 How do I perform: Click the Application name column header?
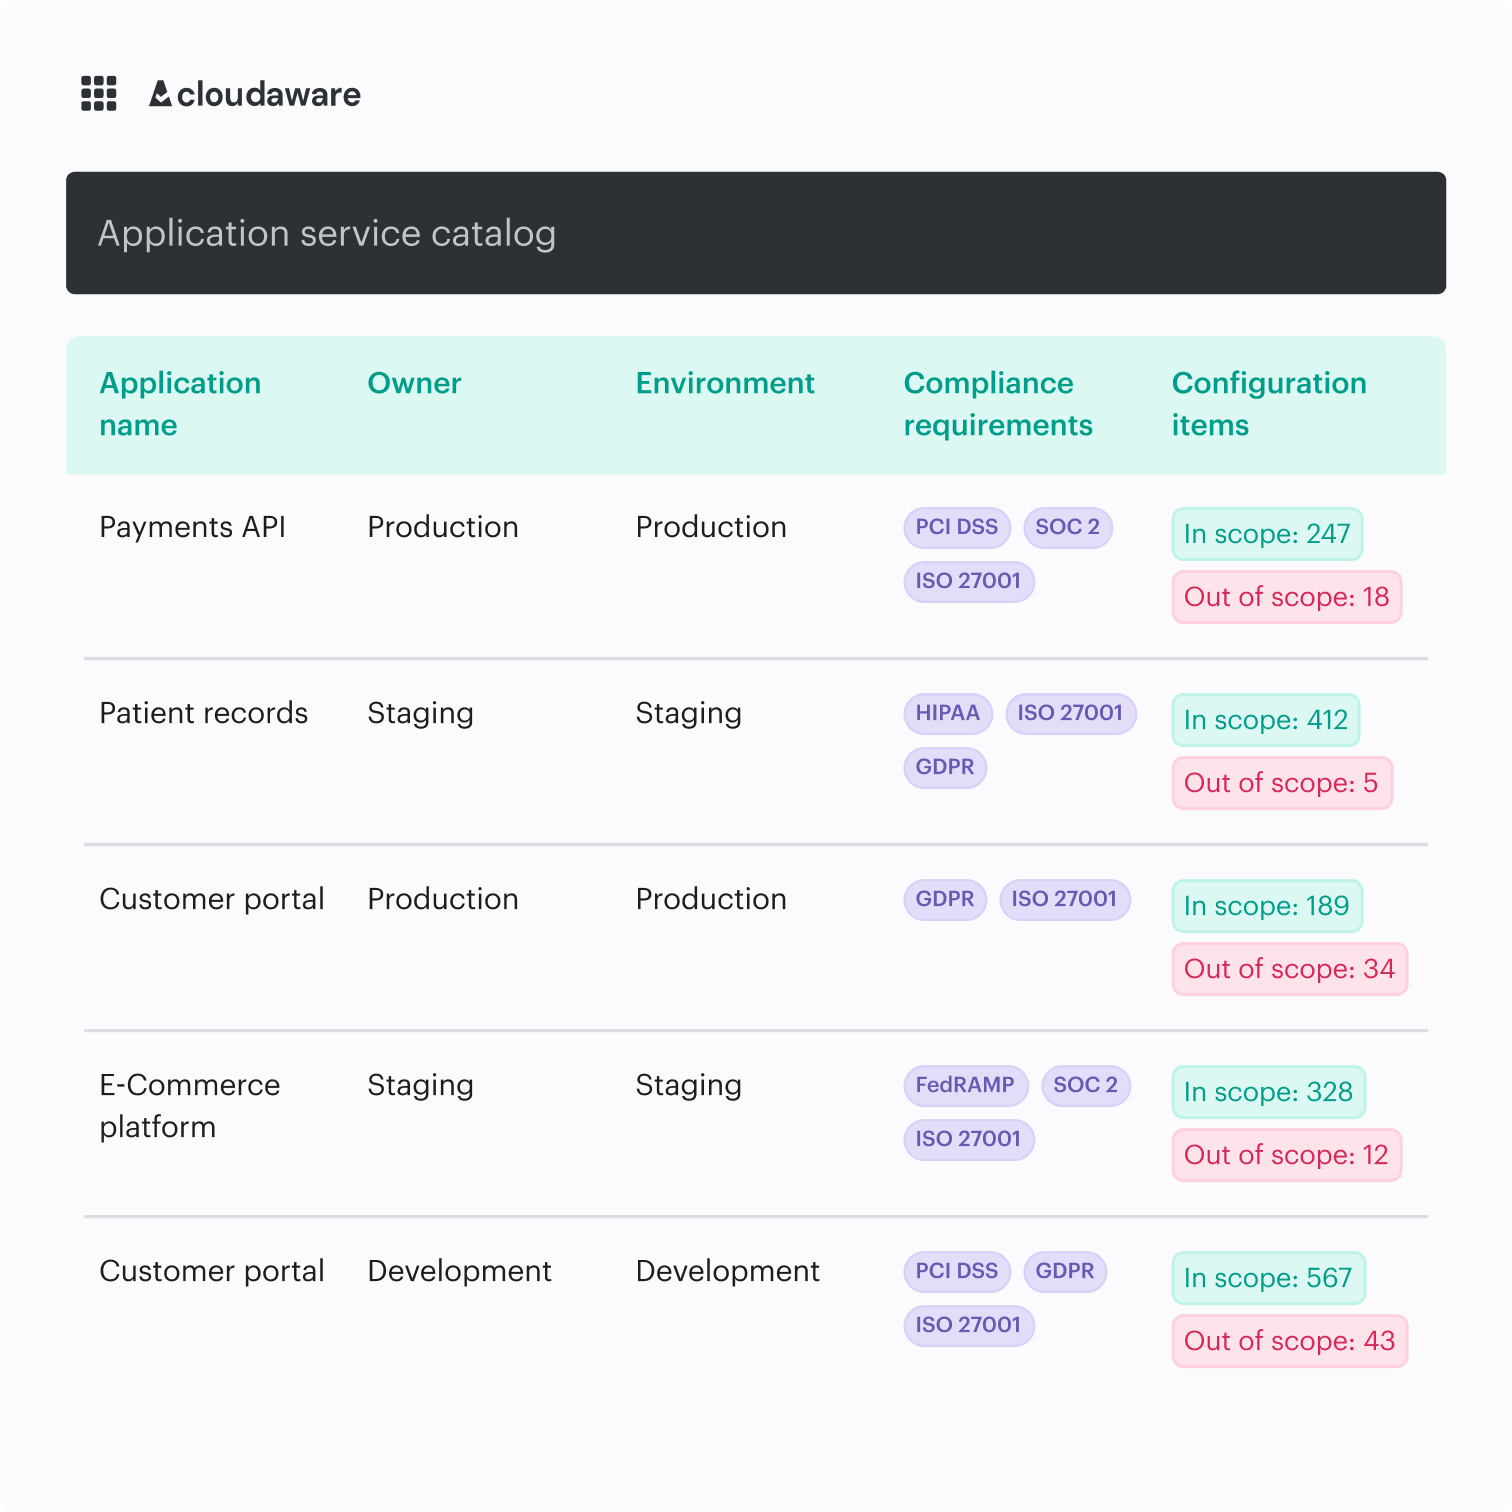click(x=180, y=404)
